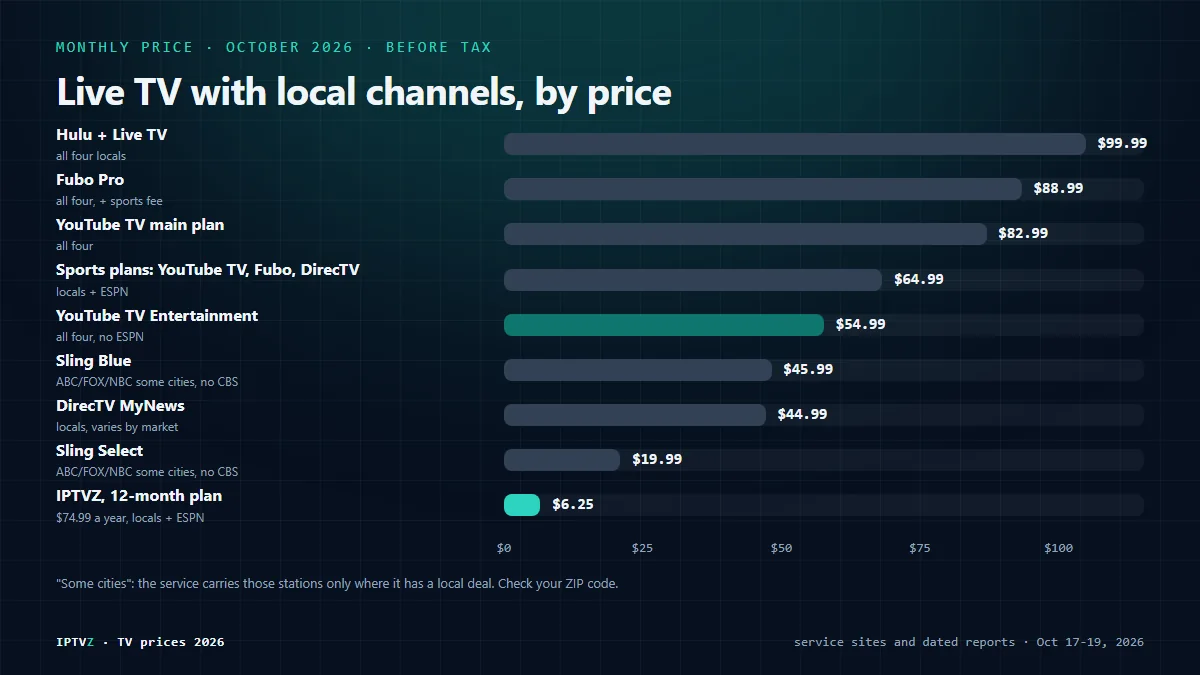Click the Sports plans price bar

pos(693,280)
